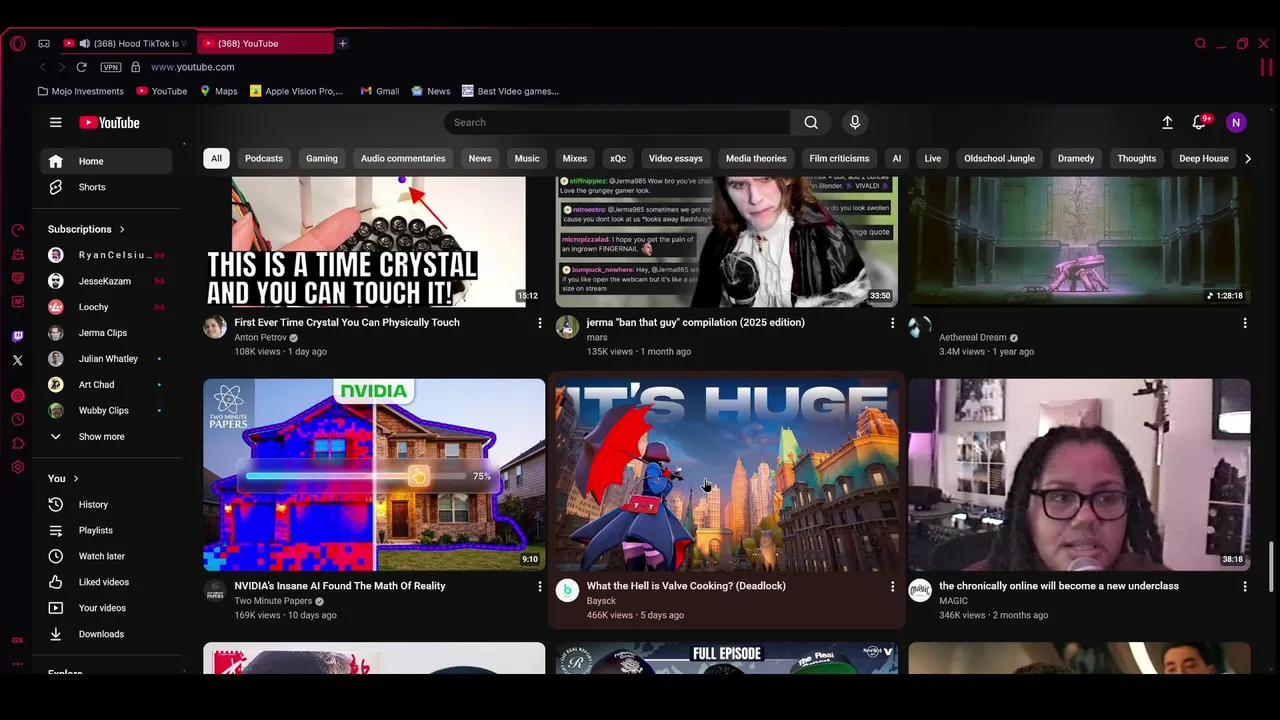Open the NVIDIA Two Minute Papers thumbnail
Viewport: 1280px width, 720px height.
[x=374, y=475]
